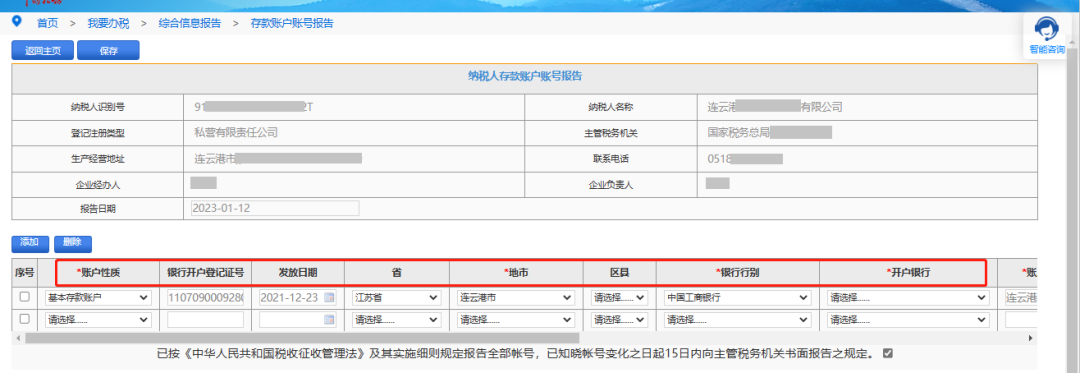Open second row 银行行别 请选择 dropdown

(737, 319)
